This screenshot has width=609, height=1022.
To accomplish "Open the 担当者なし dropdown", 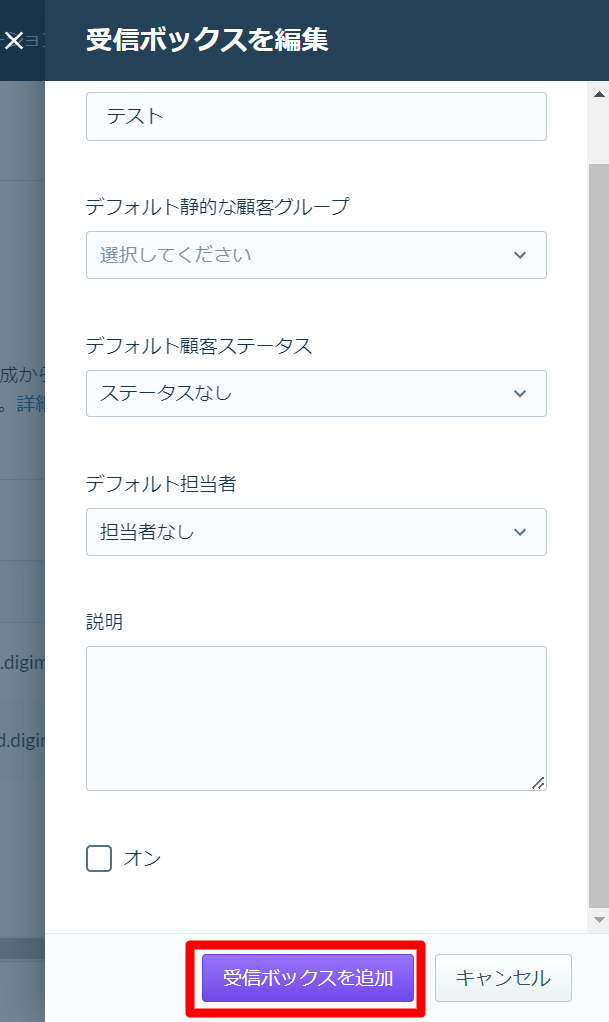I will pos(316,532).
